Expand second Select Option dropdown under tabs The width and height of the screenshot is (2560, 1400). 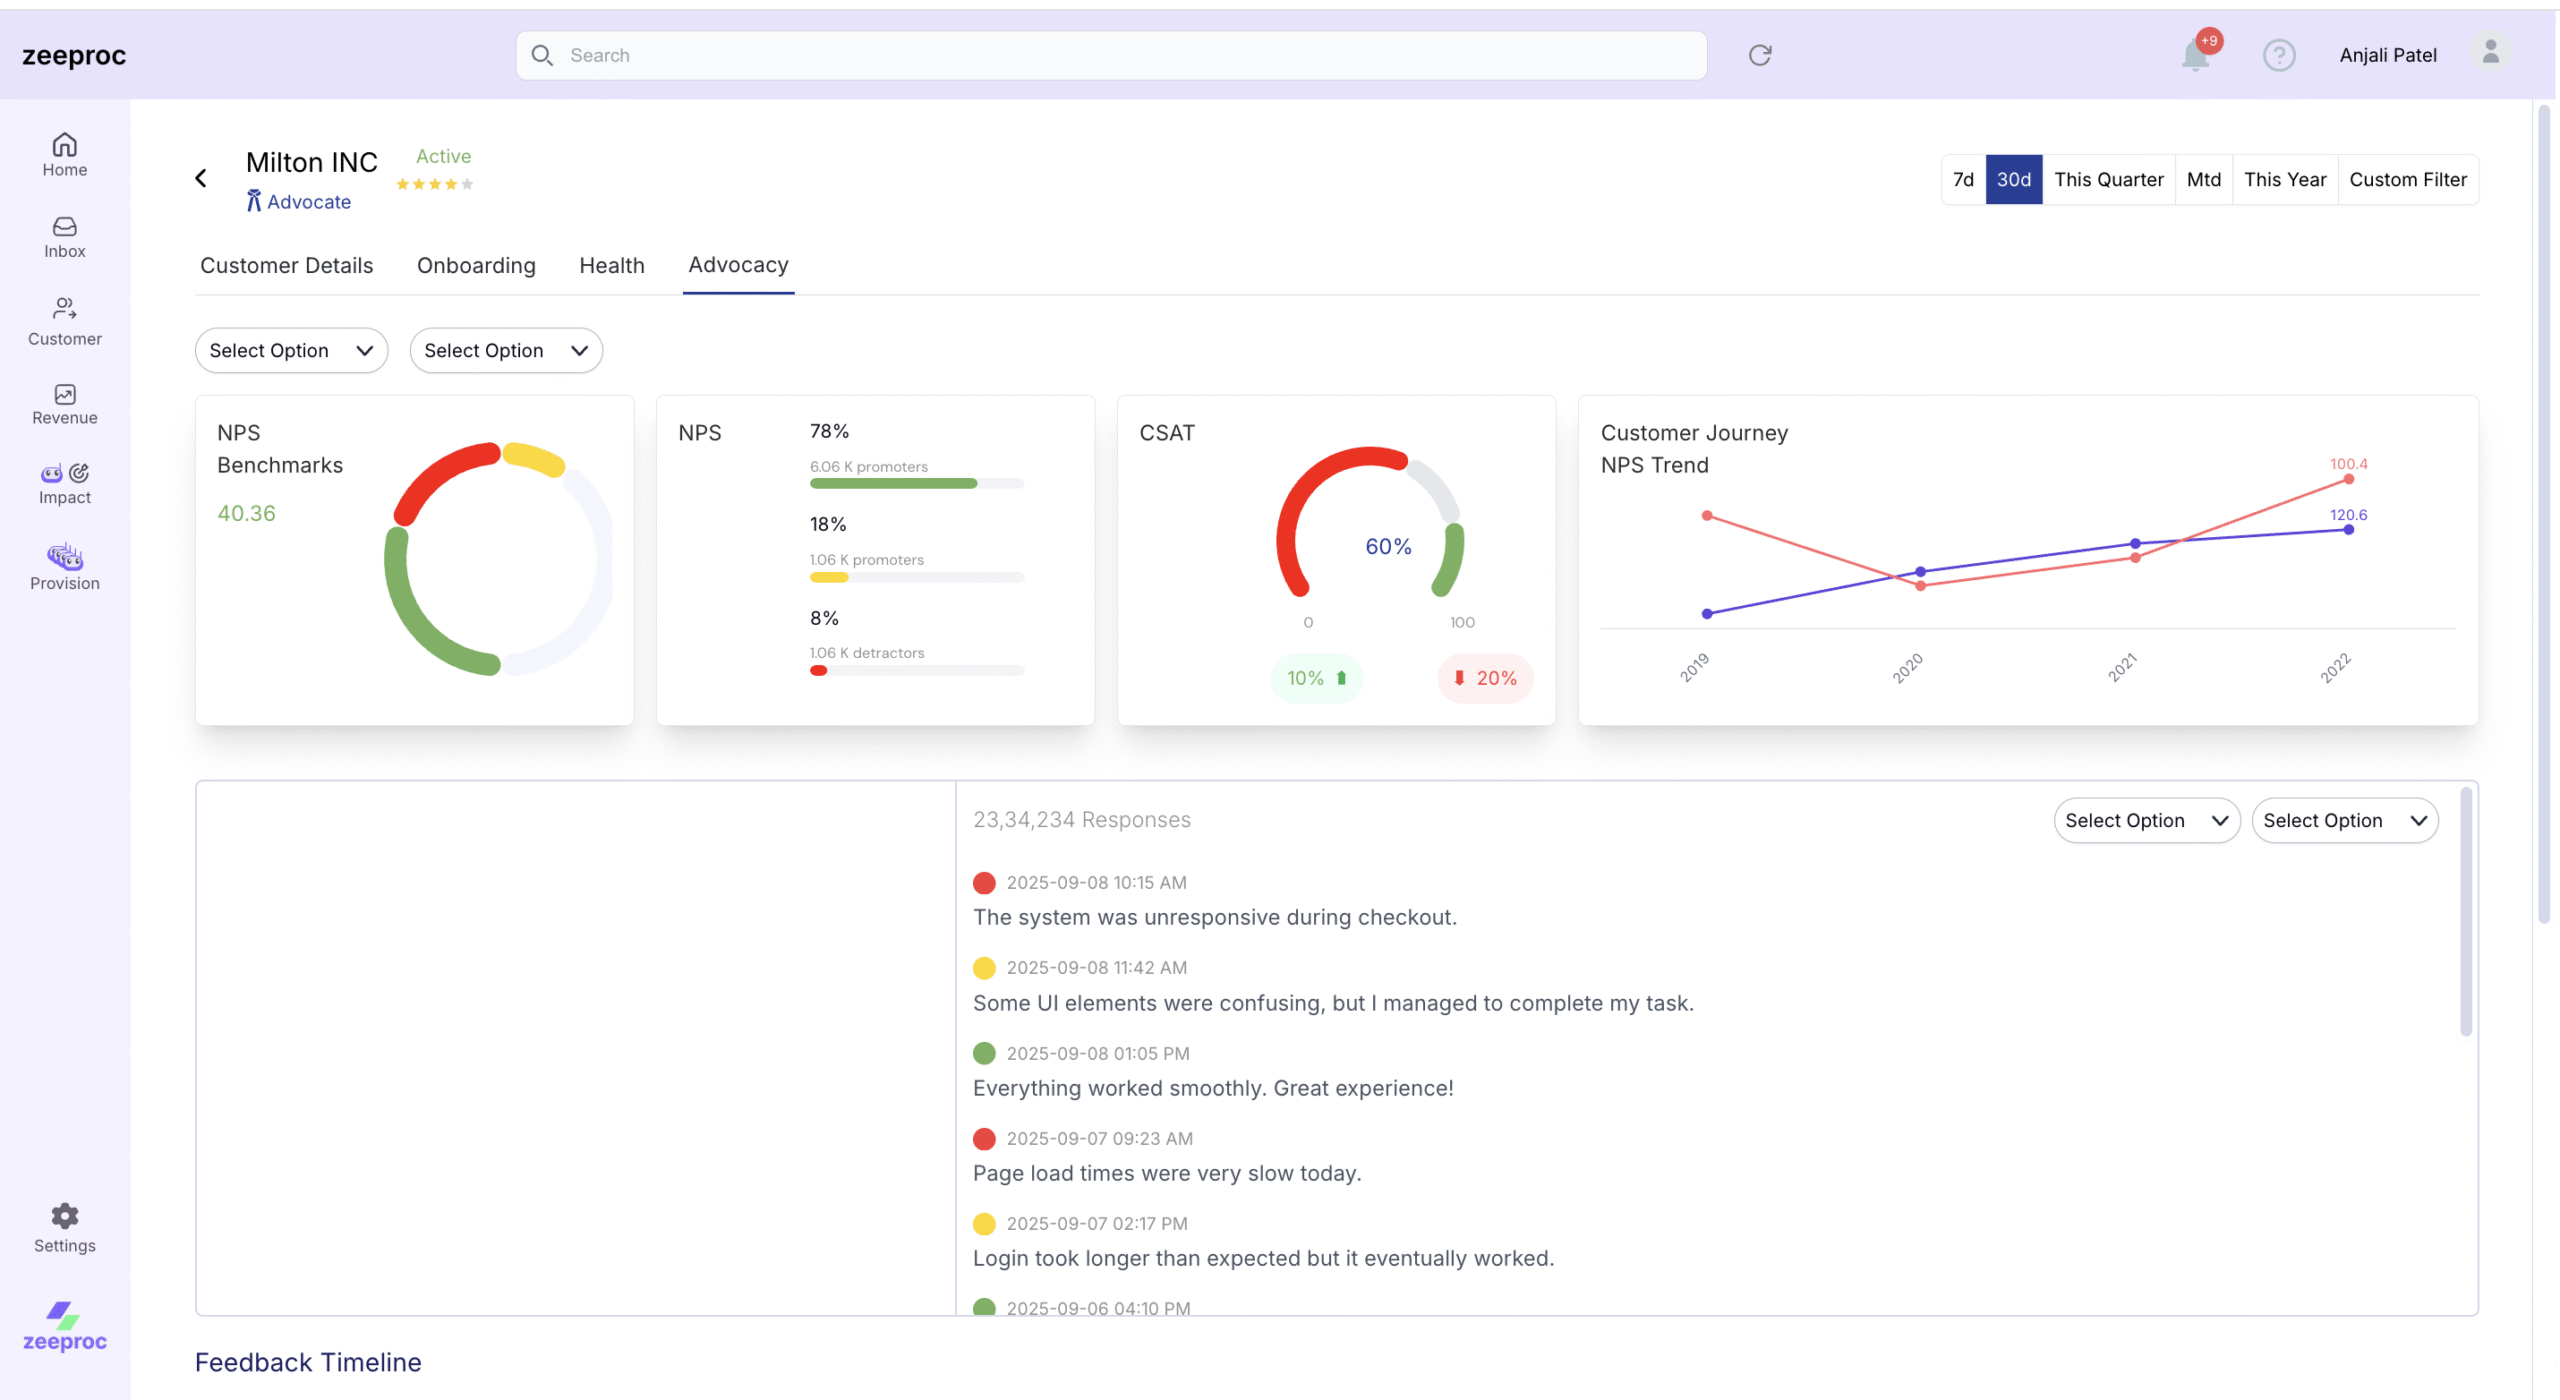pos(505,351)
